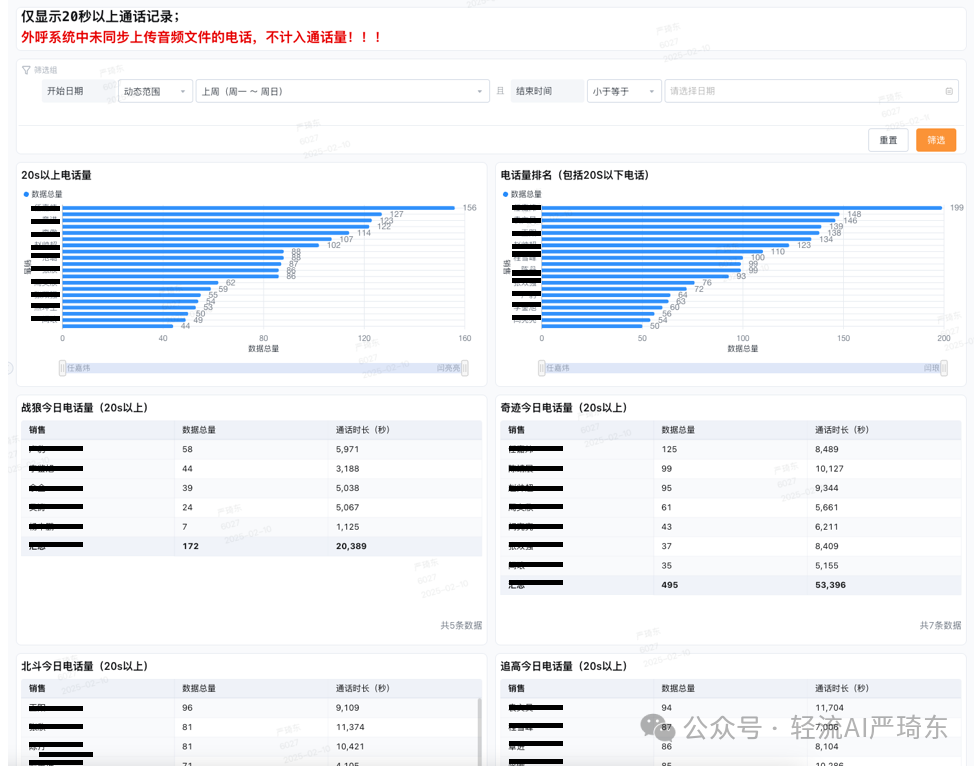
Task: Select the 开始日期 filter label
Action: 65,91
